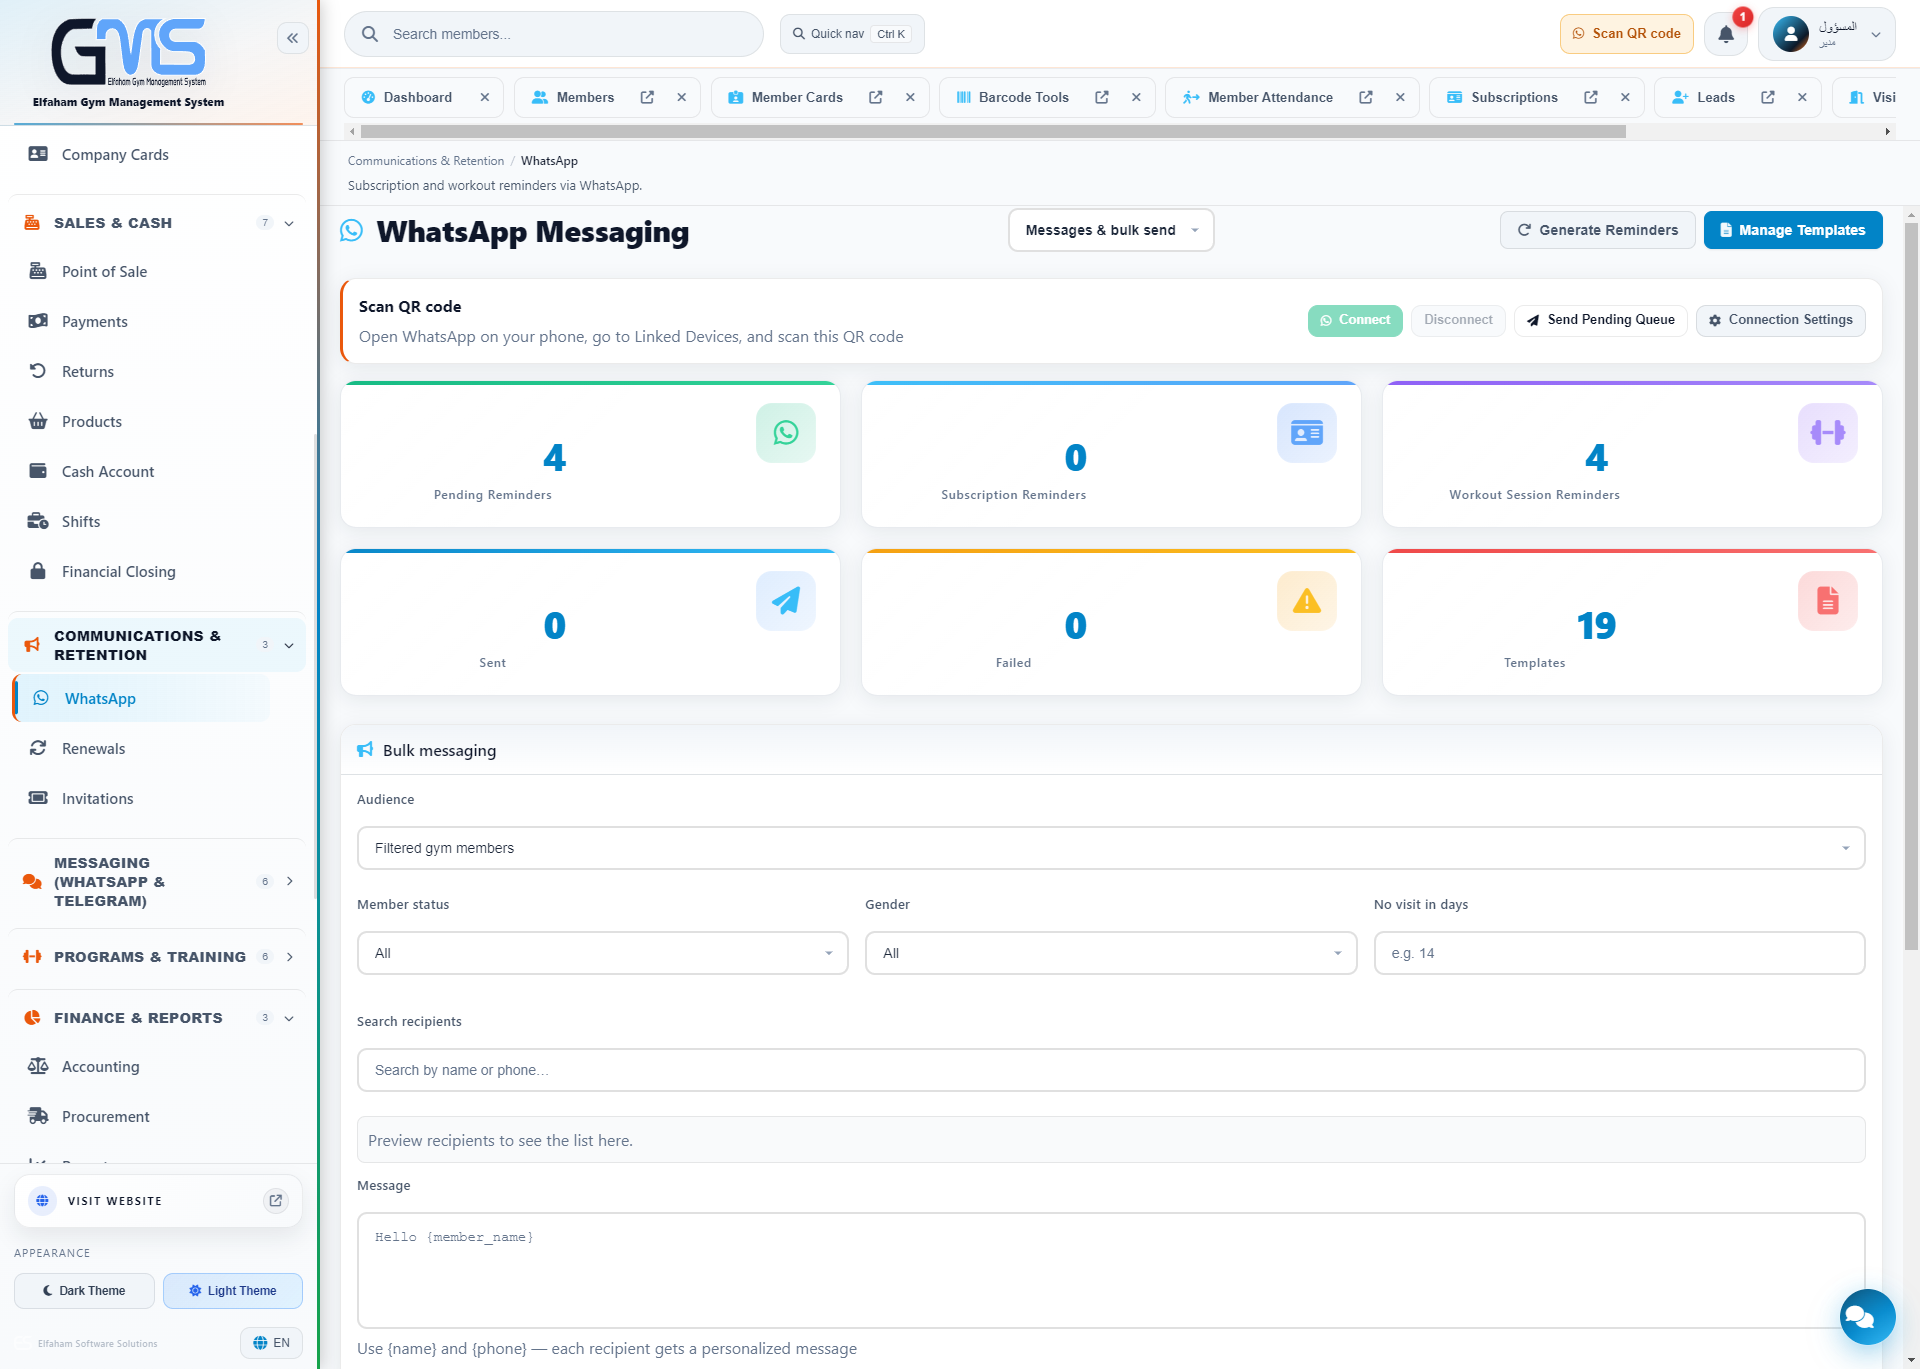Click the Shifts sidebar icon
This screenshot has height=1369, width=1920.
coord(38,521)
